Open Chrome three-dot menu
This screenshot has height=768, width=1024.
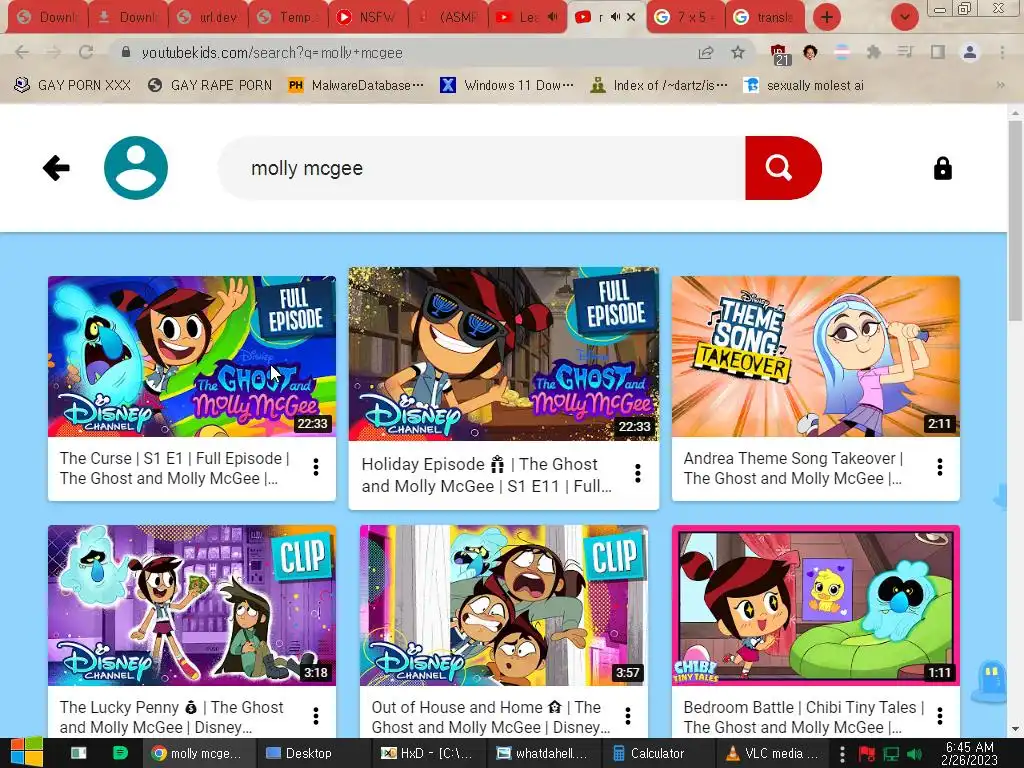[1002, 52]
